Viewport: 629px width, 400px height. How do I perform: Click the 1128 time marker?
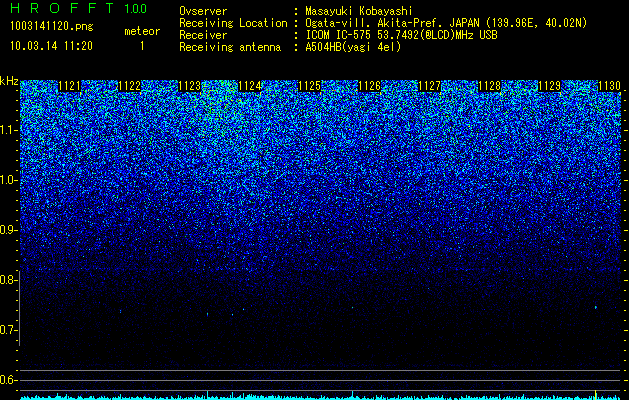[490, 86]
